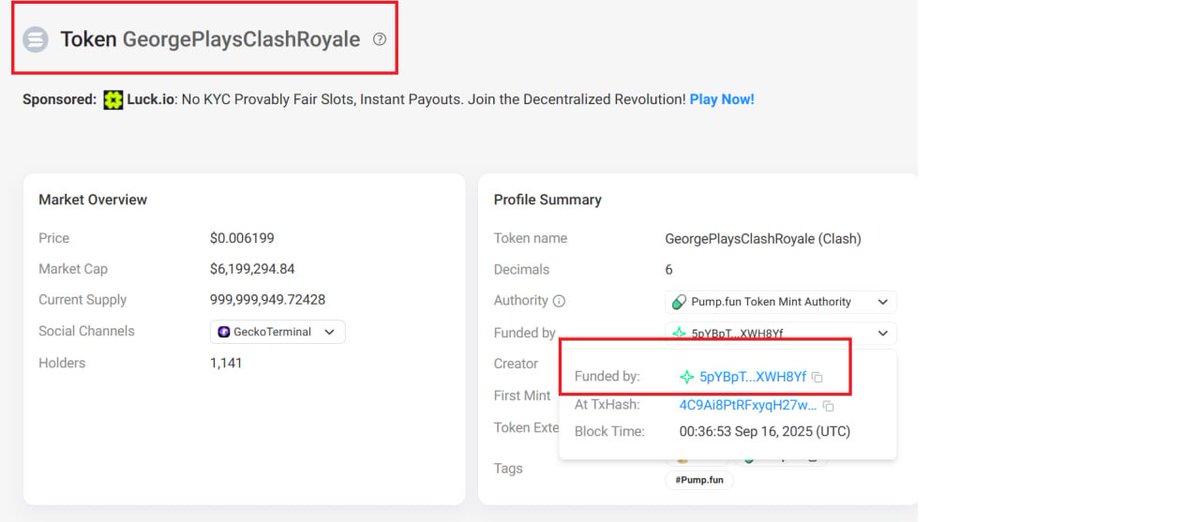Click the GeckoTerminal logo in Social Channels
The height and width of the screenshot is (522, 1200).
tap(224, 332)
